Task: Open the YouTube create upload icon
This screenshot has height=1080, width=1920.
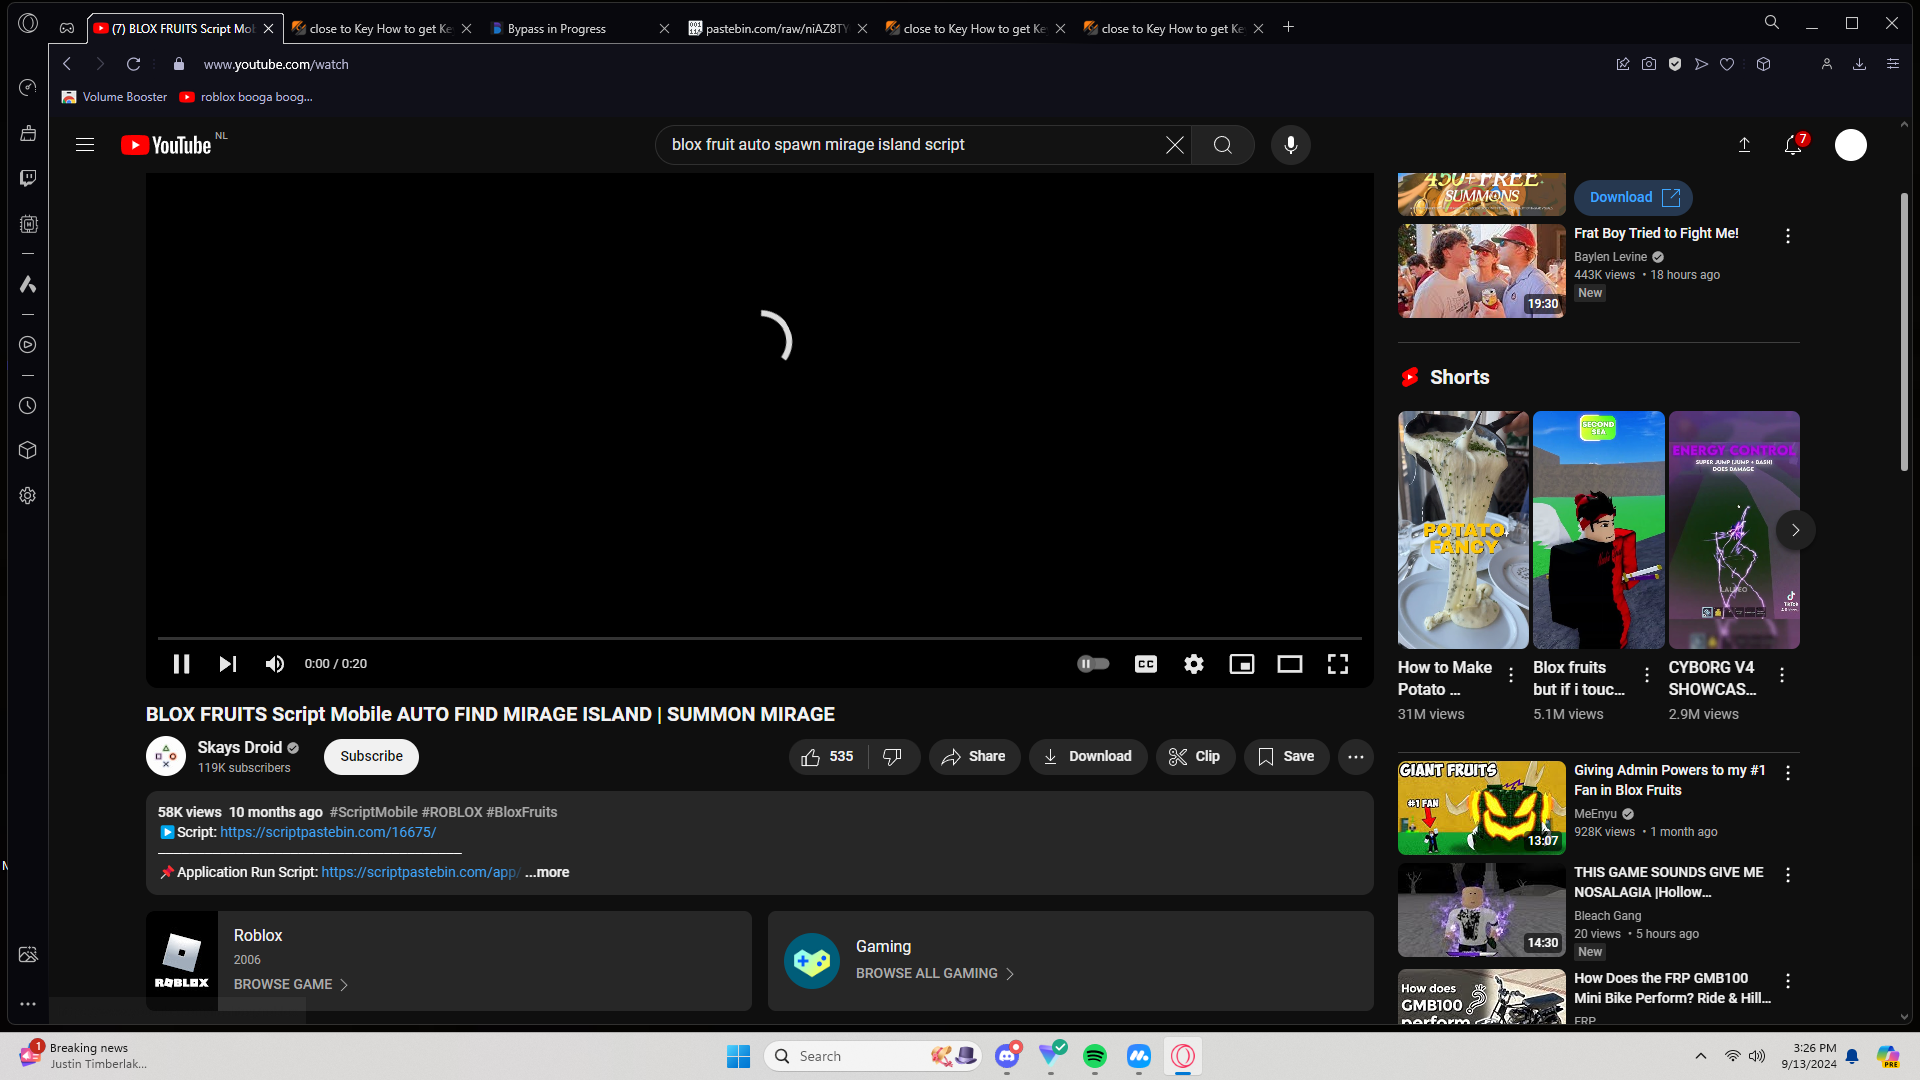Action: (1744, 145)
